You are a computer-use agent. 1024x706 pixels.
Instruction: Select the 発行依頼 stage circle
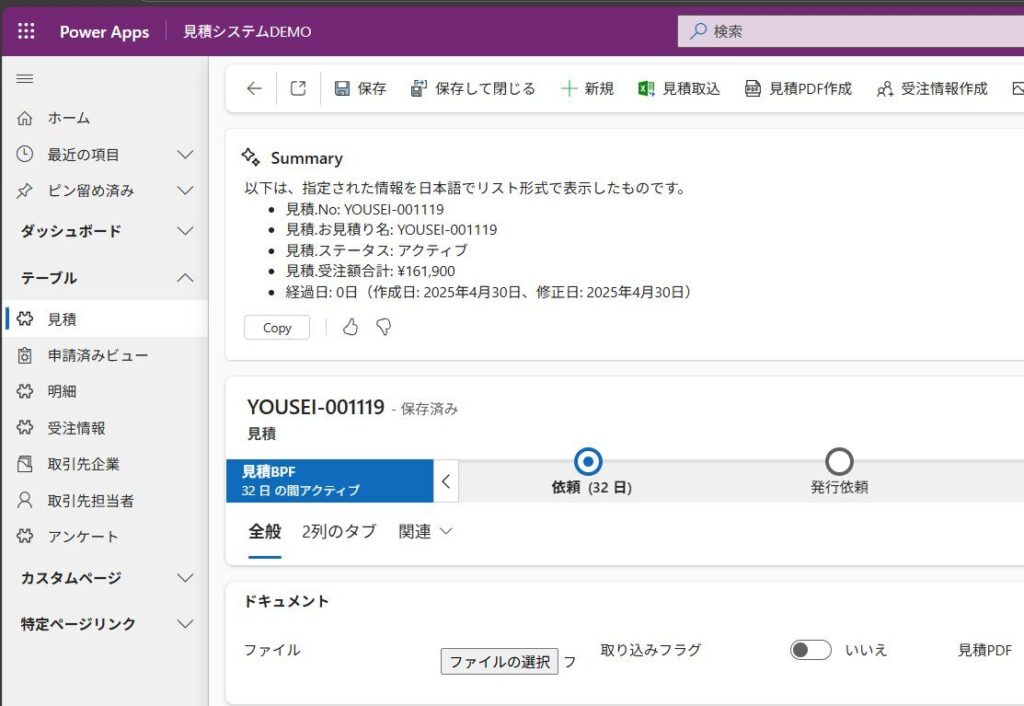[839, 461]
